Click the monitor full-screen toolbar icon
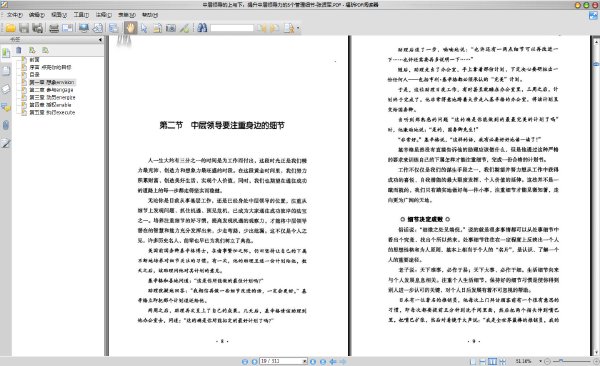Image resolution: width=600 pixels, height=366 pixels. click(x=84, y=28)
